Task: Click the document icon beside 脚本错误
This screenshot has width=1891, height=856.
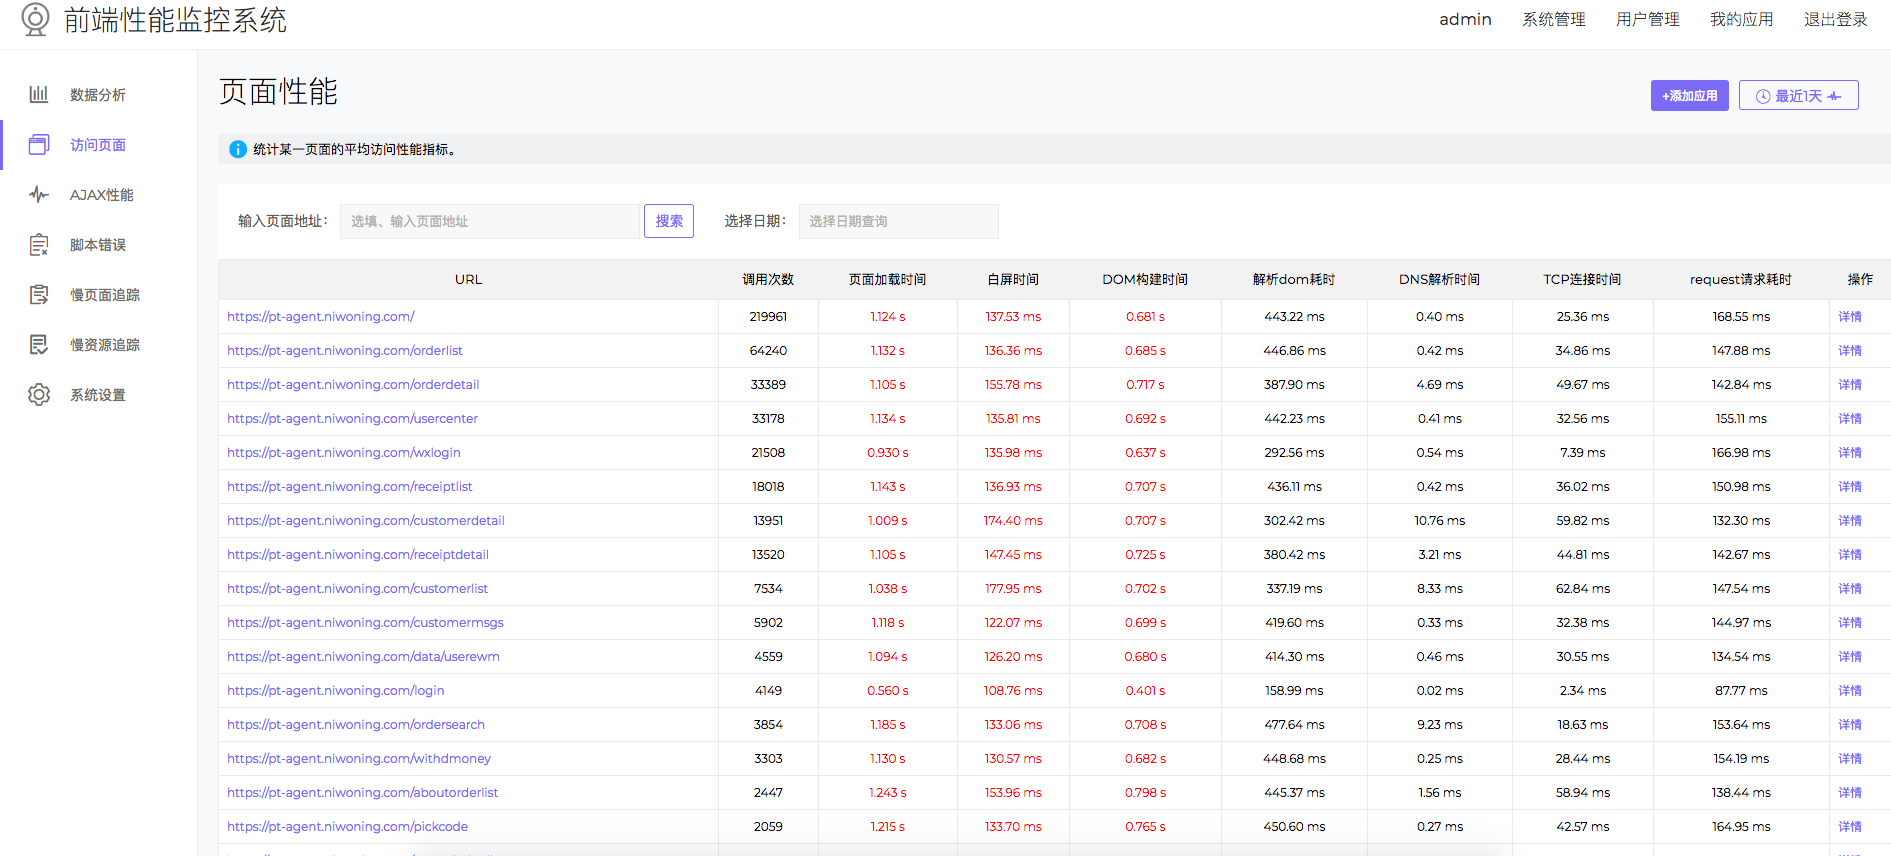Action: pyautogui.click(x=39, y=244)
